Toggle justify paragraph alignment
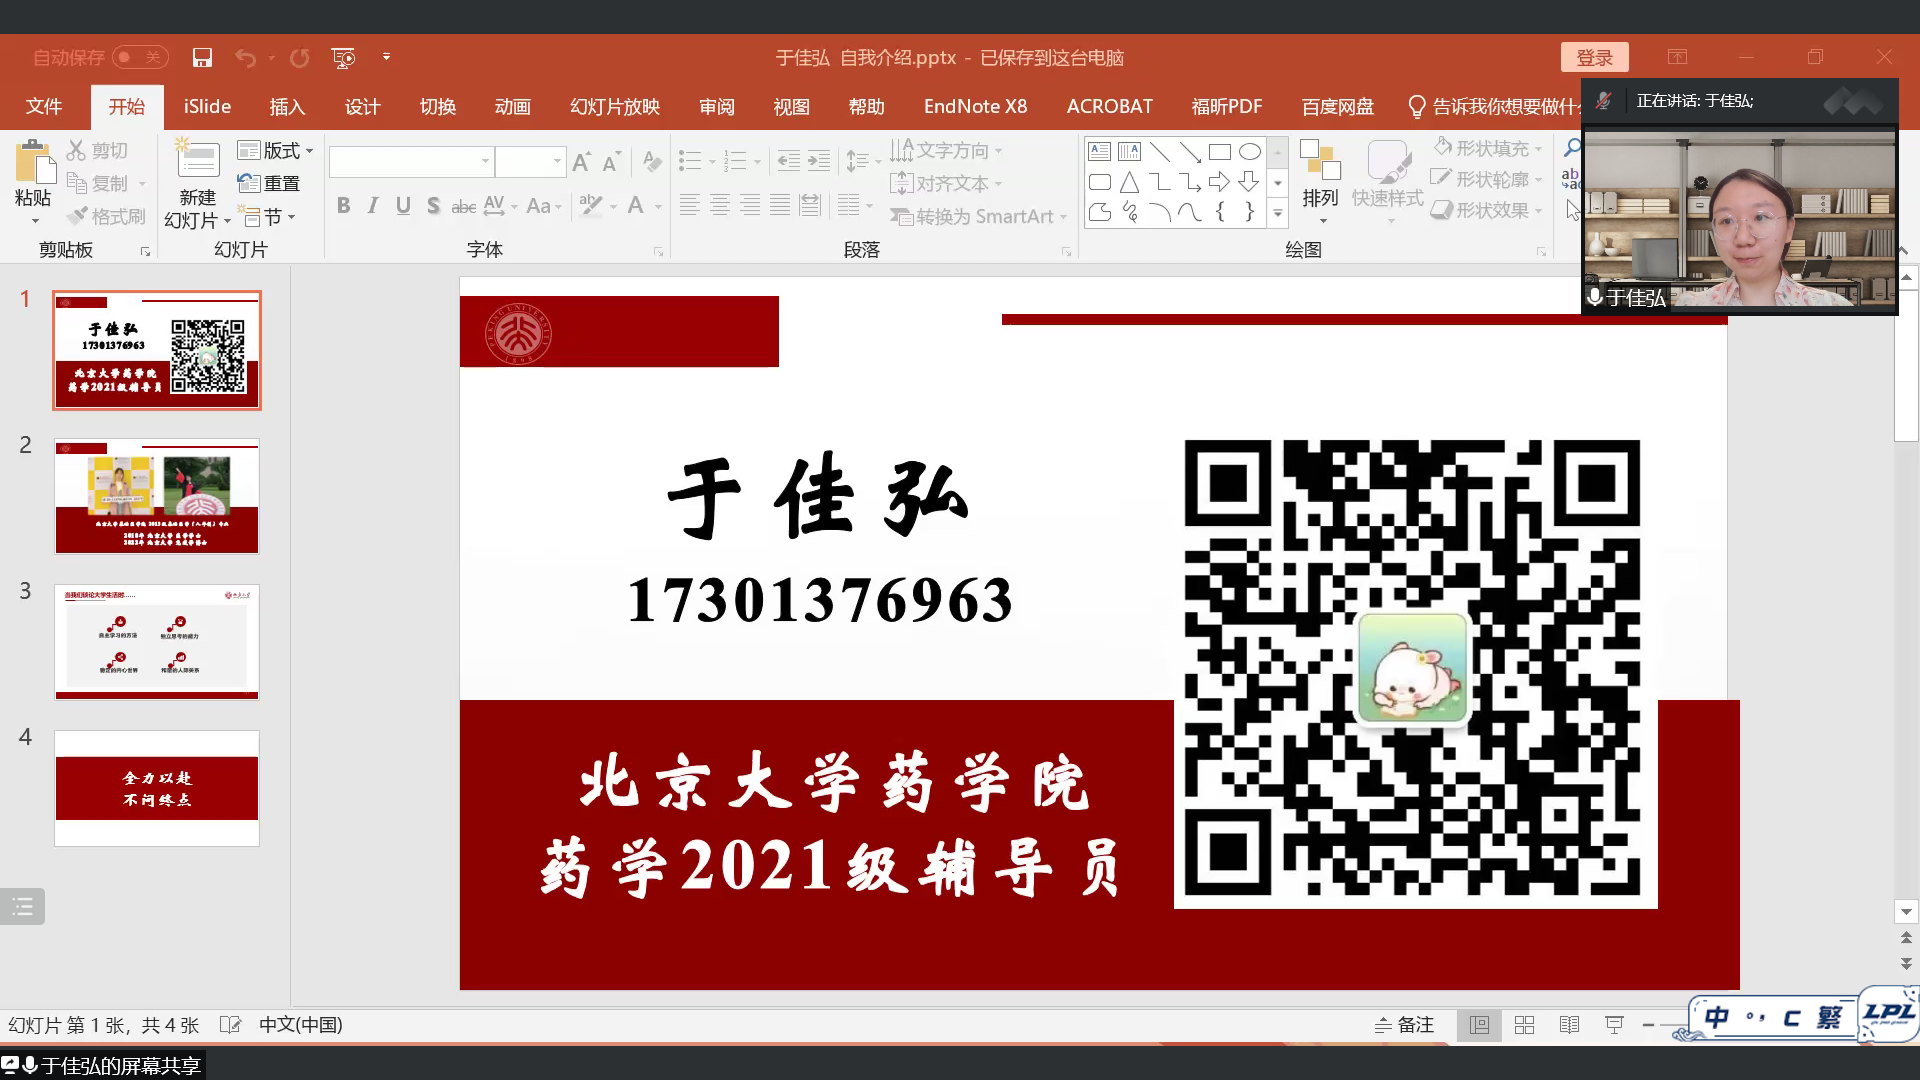The width and height of the screenshot is (1920, 1080). [779, 205]
